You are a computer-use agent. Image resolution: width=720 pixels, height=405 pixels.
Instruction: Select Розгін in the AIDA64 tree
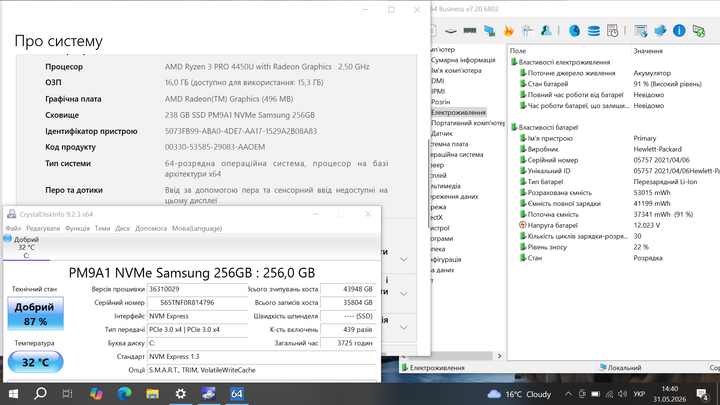[440, 102]
